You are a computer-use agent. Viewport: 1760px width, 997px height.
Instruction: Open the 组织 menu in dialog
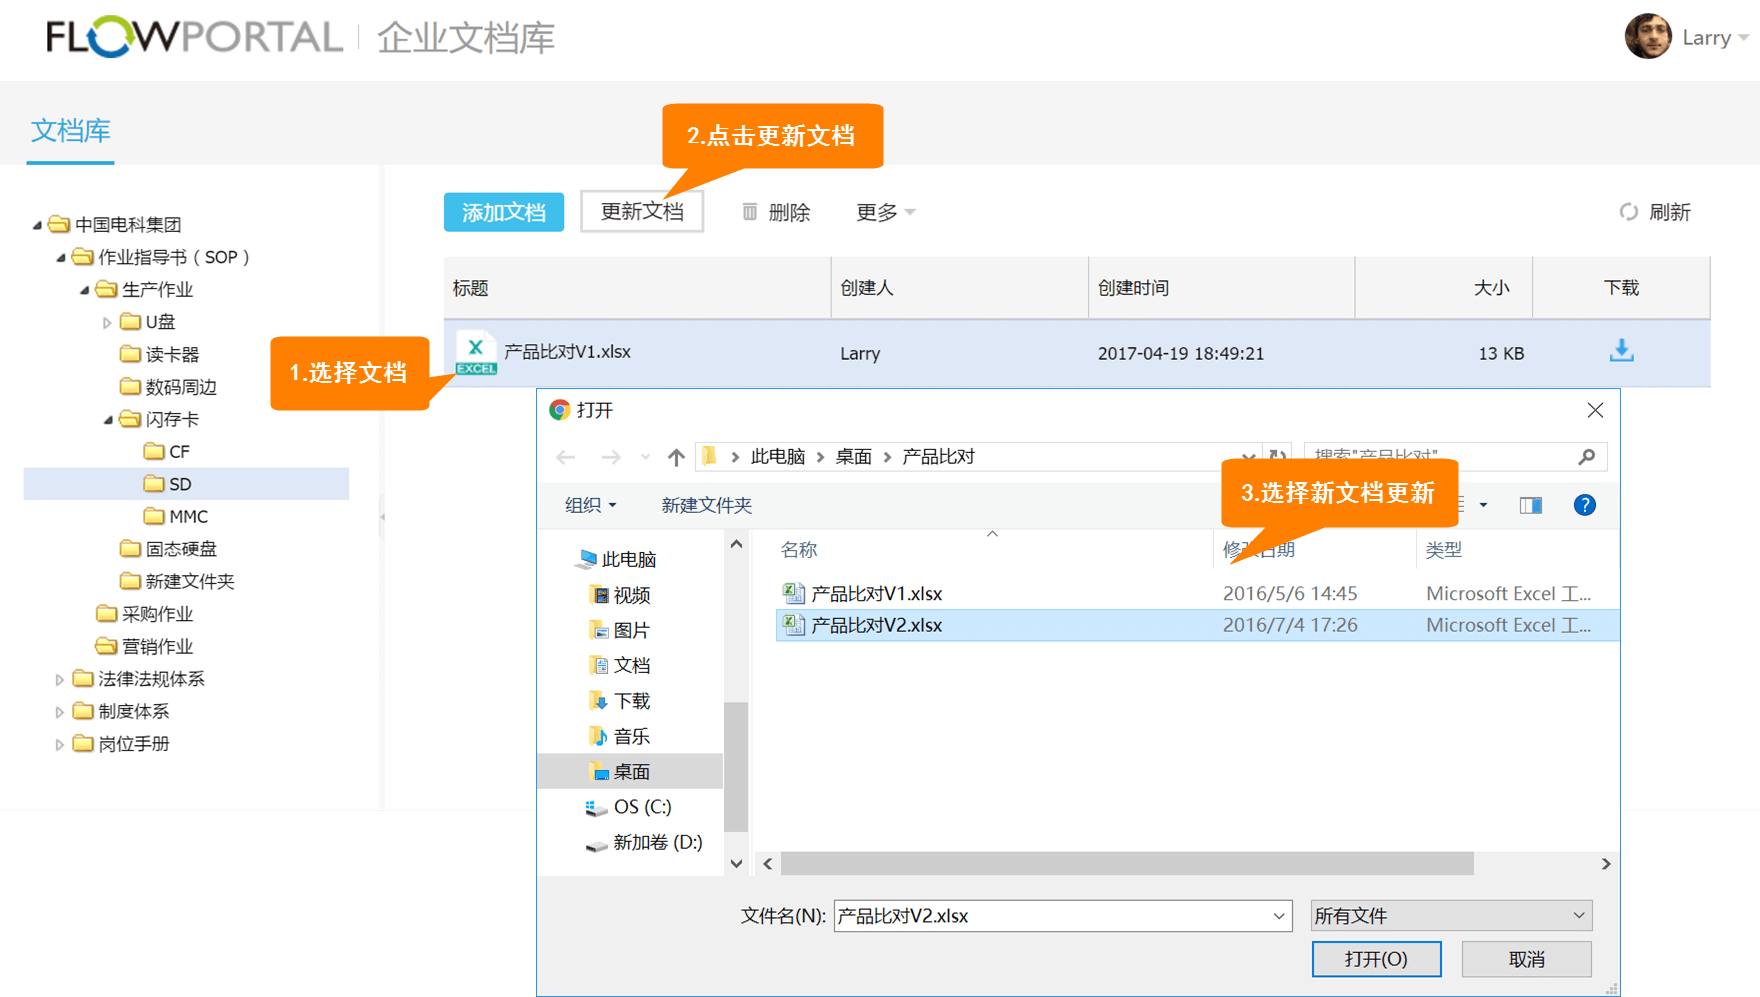click(590, 505)
